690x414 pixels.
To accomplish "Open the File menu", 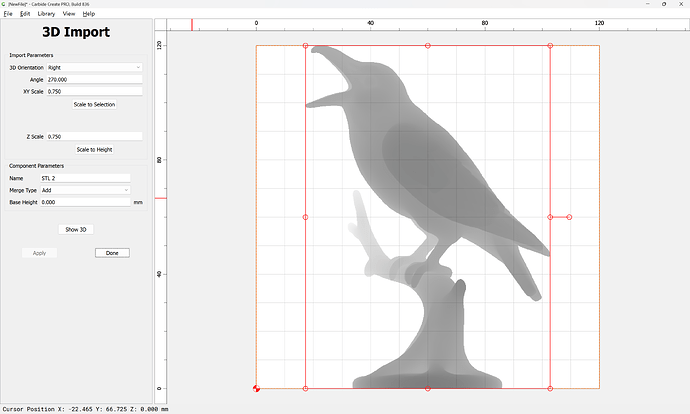I will point(8,14).
